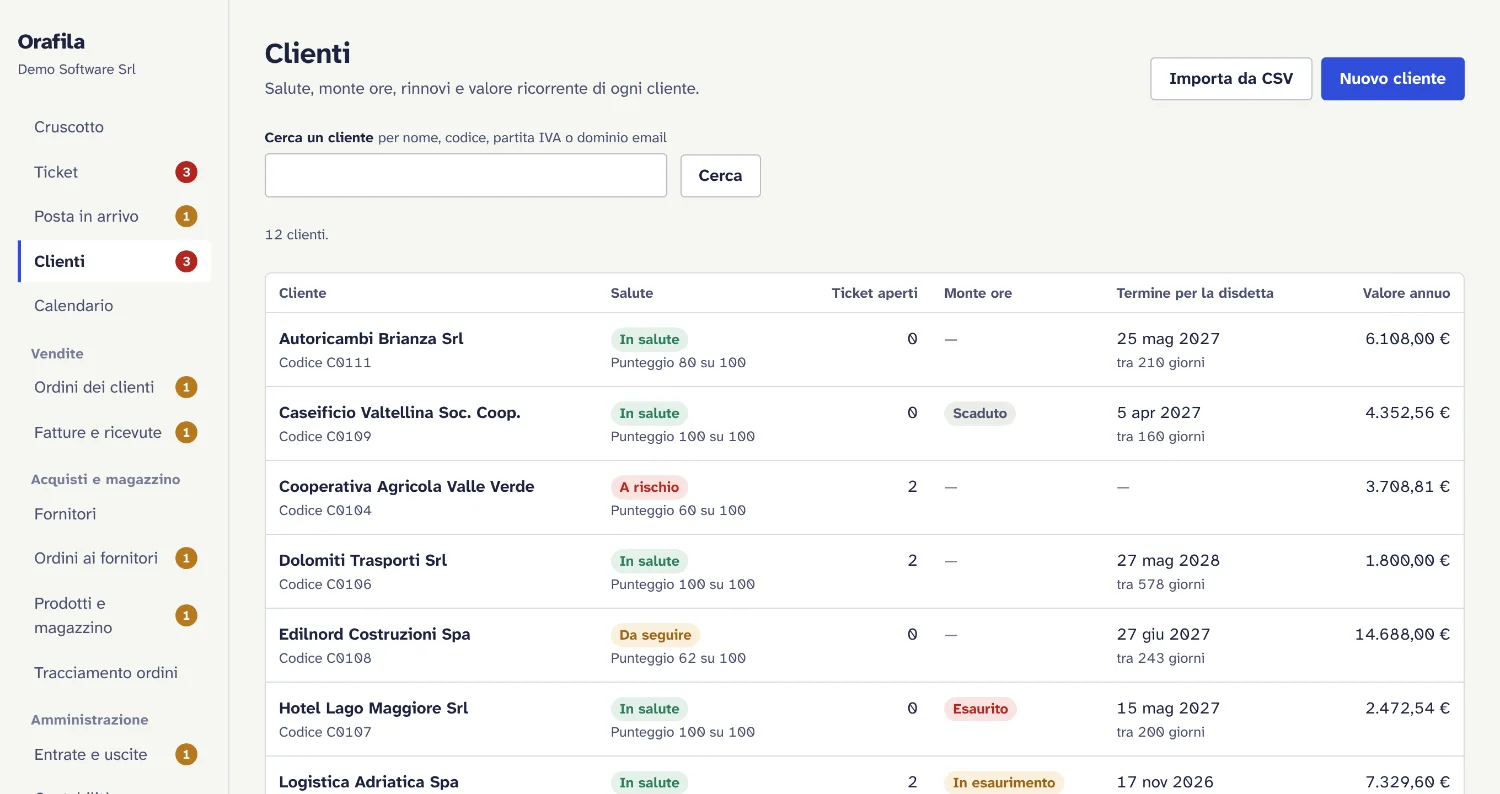Click the Esaurito monte ore badge

click(980, 709)
